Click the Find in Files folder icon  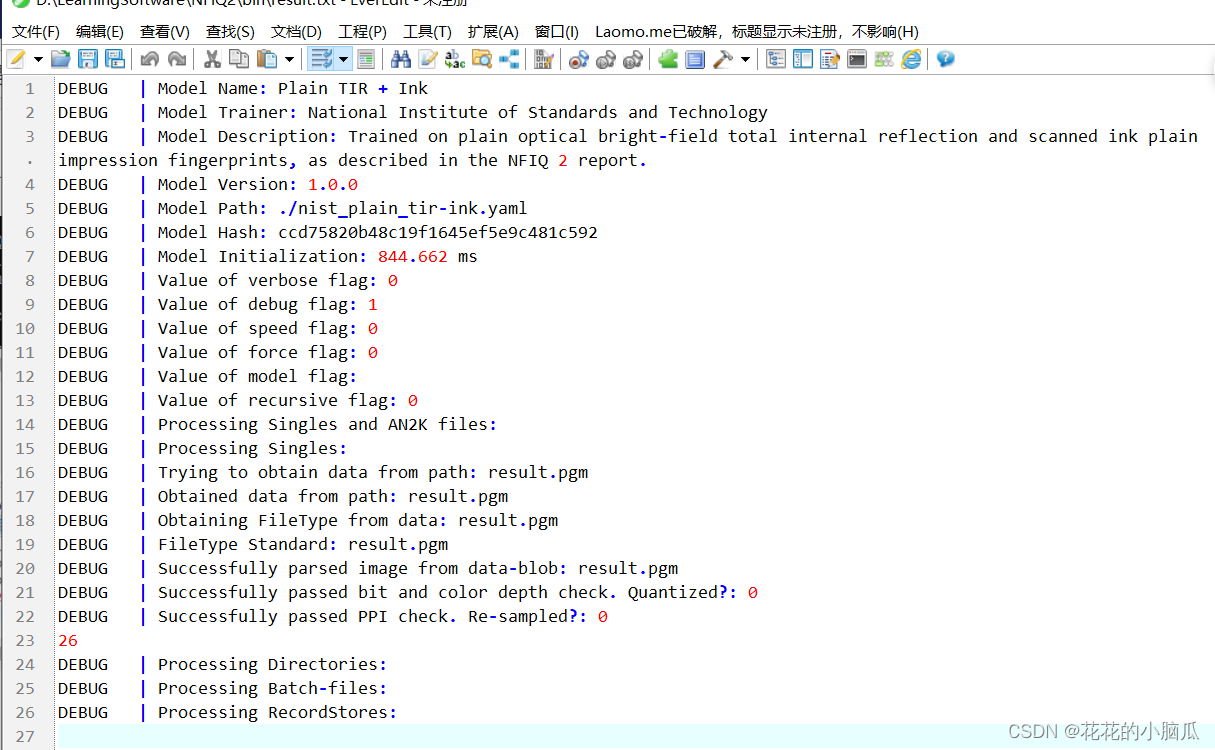tap(482, 59)
